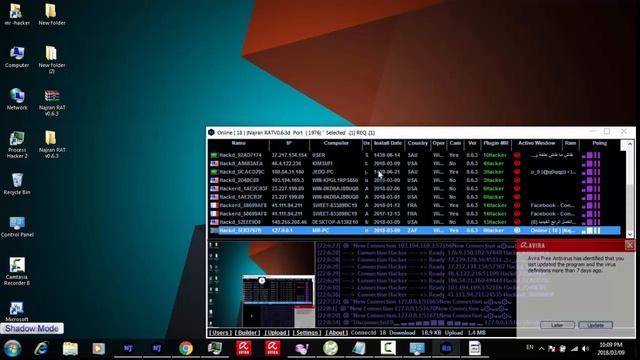
Task: Open Google Chrome from the taskbar
Action: click(x=186, y=349)
